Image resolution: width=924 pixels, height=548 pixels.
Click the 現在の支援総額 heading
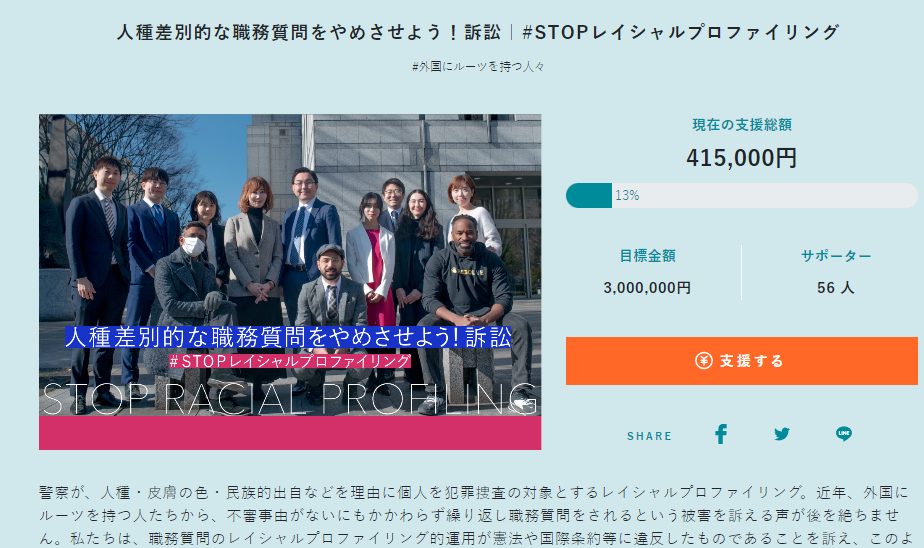(742, 124)
